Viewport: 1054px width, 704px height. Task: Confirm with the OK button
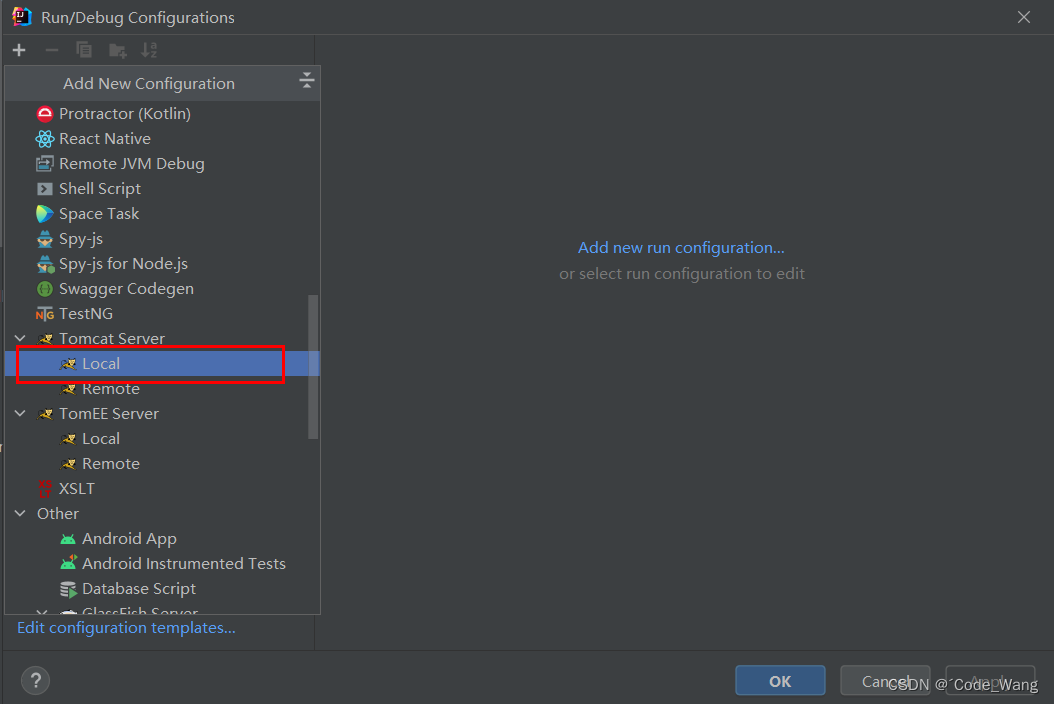click(780, 680)
